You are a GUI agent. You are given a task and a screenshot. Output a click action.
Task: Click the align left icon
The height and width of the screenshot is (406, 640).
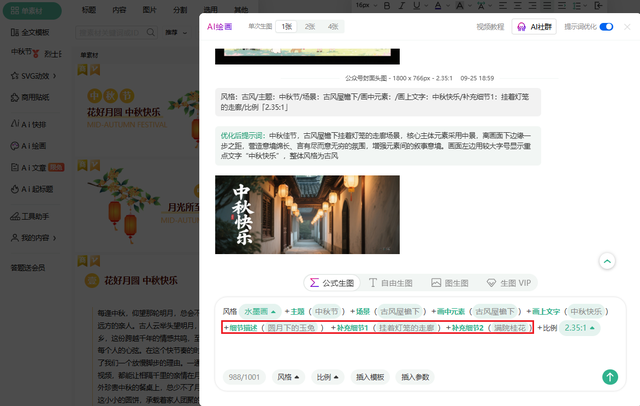tap(503, 6)
